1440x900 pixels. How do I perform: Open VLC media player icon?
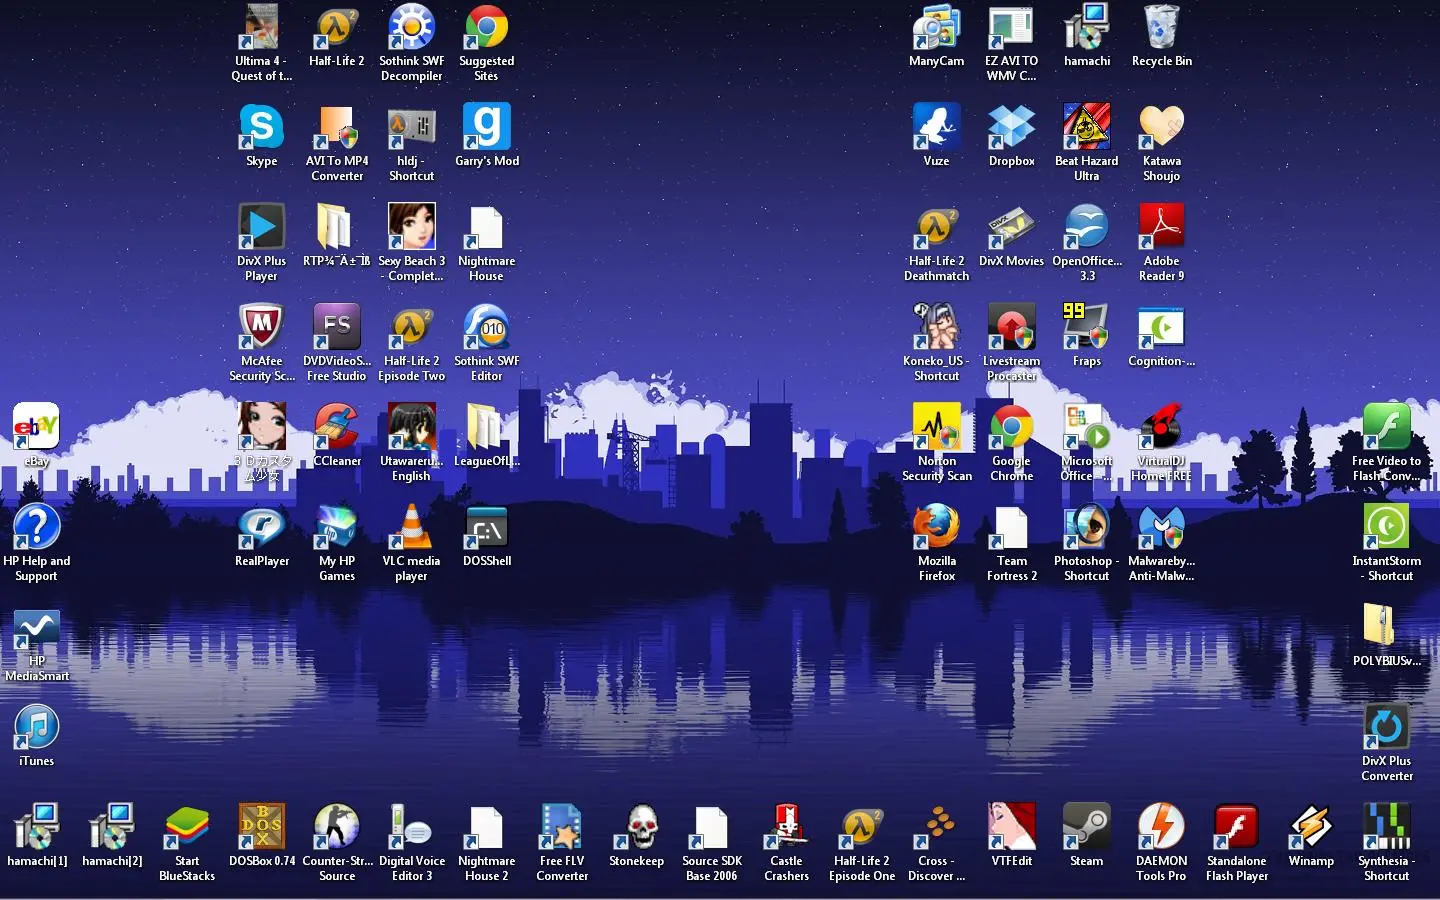(412, 527)
